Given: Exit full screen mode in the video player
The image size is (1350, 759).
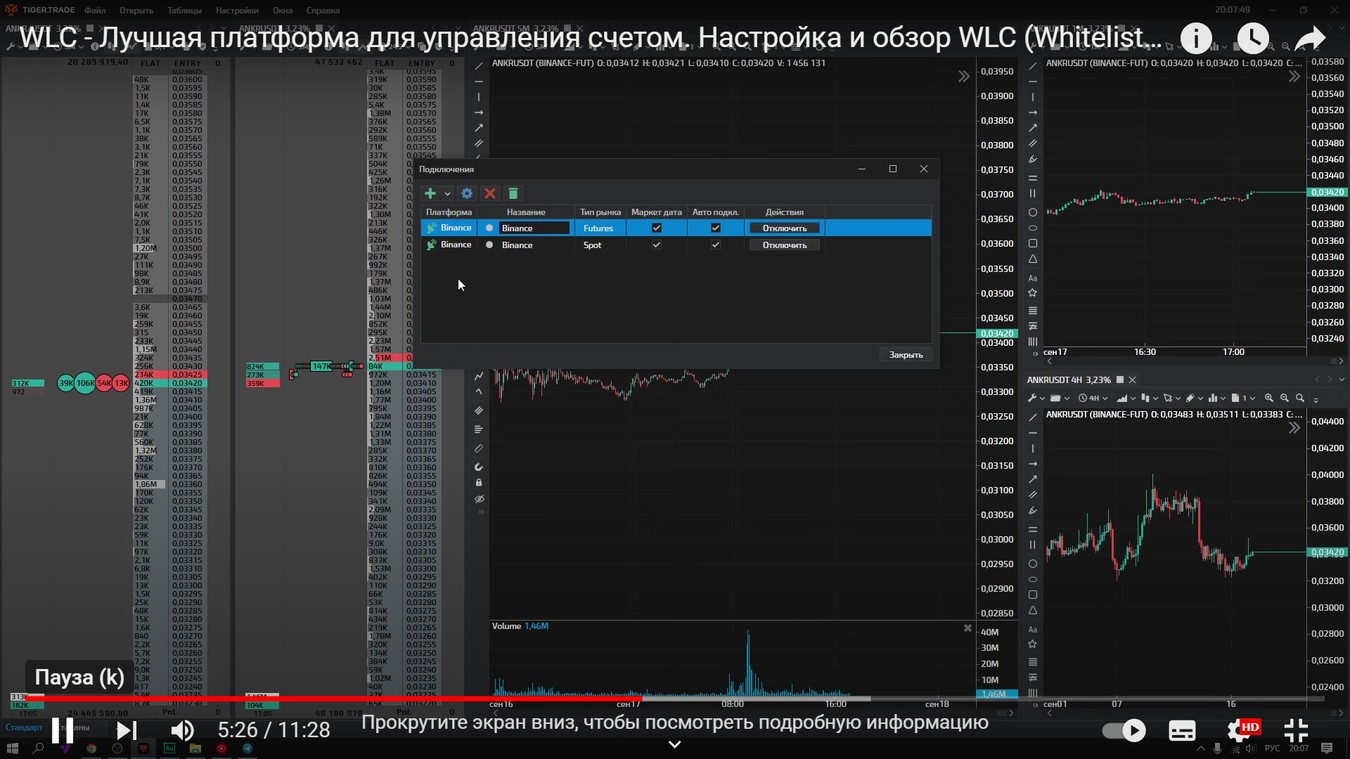Looking at the screenshot, I should 1296,731.
